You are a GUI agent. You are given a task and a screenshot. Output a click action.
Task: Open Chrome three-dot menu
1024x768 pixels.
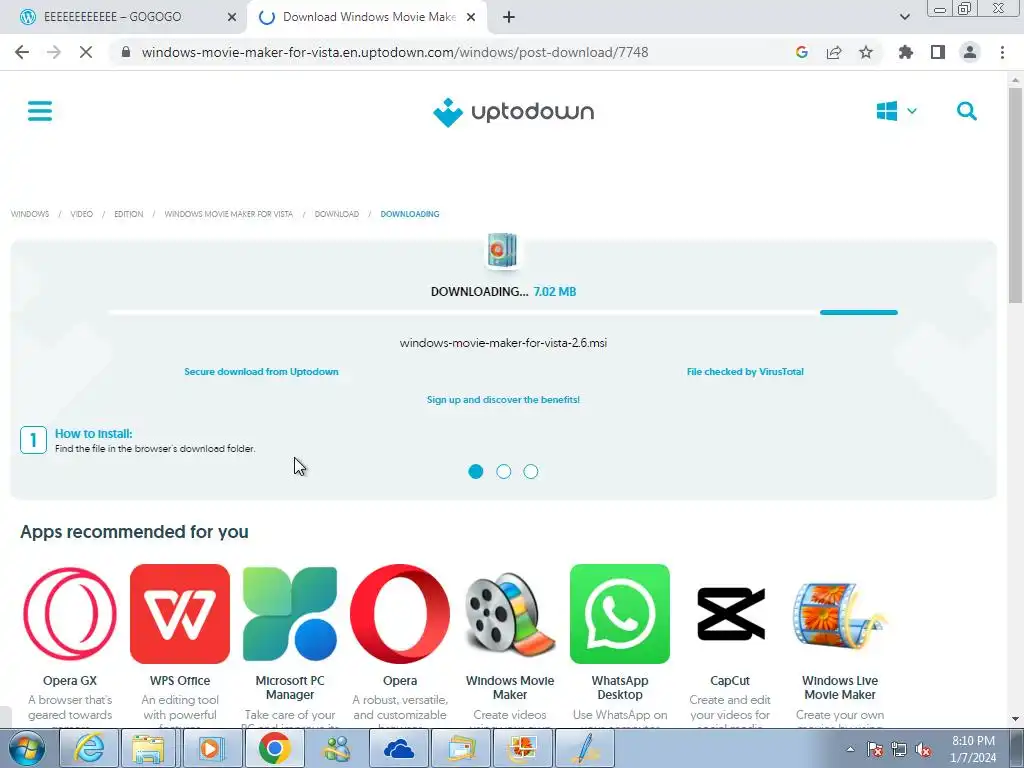pyautogui.click(x=1002, y=52)
